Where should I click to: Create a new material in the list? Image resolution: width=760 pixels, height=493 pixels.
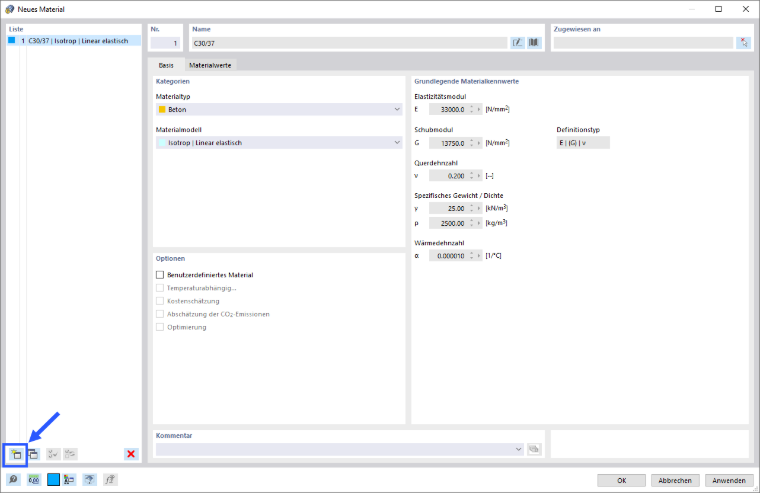pyautogui.click(x=16, y=454)
